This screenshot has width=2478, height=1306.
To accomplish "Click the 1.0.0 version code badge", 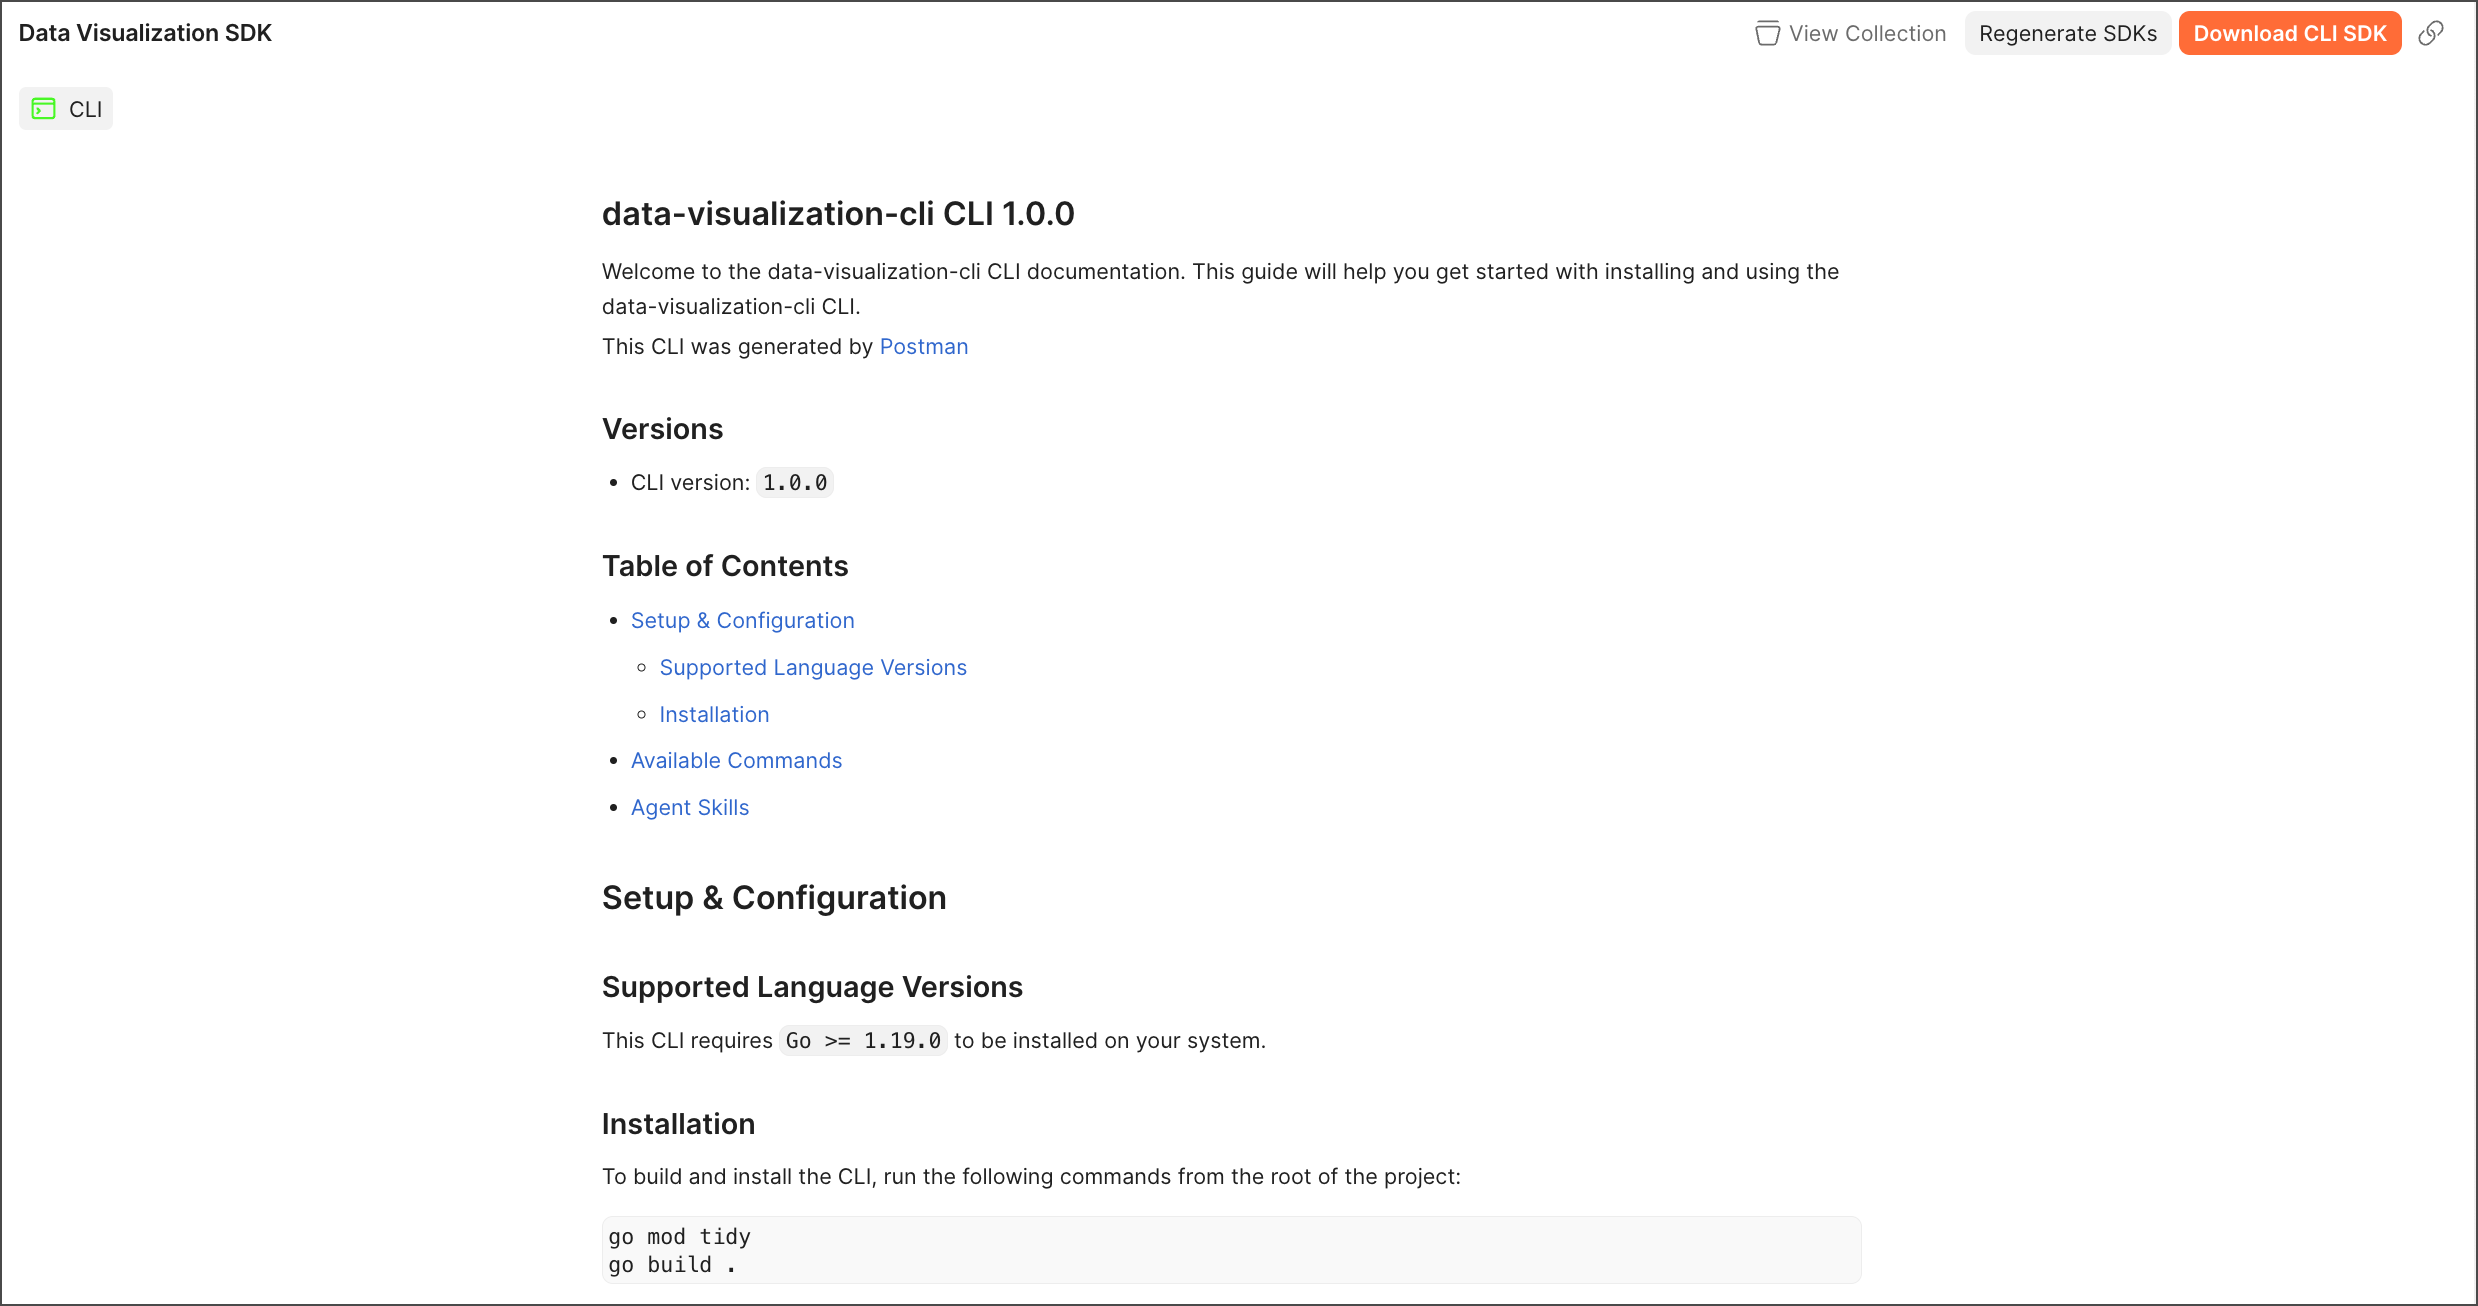I will (x=794, y=483).
